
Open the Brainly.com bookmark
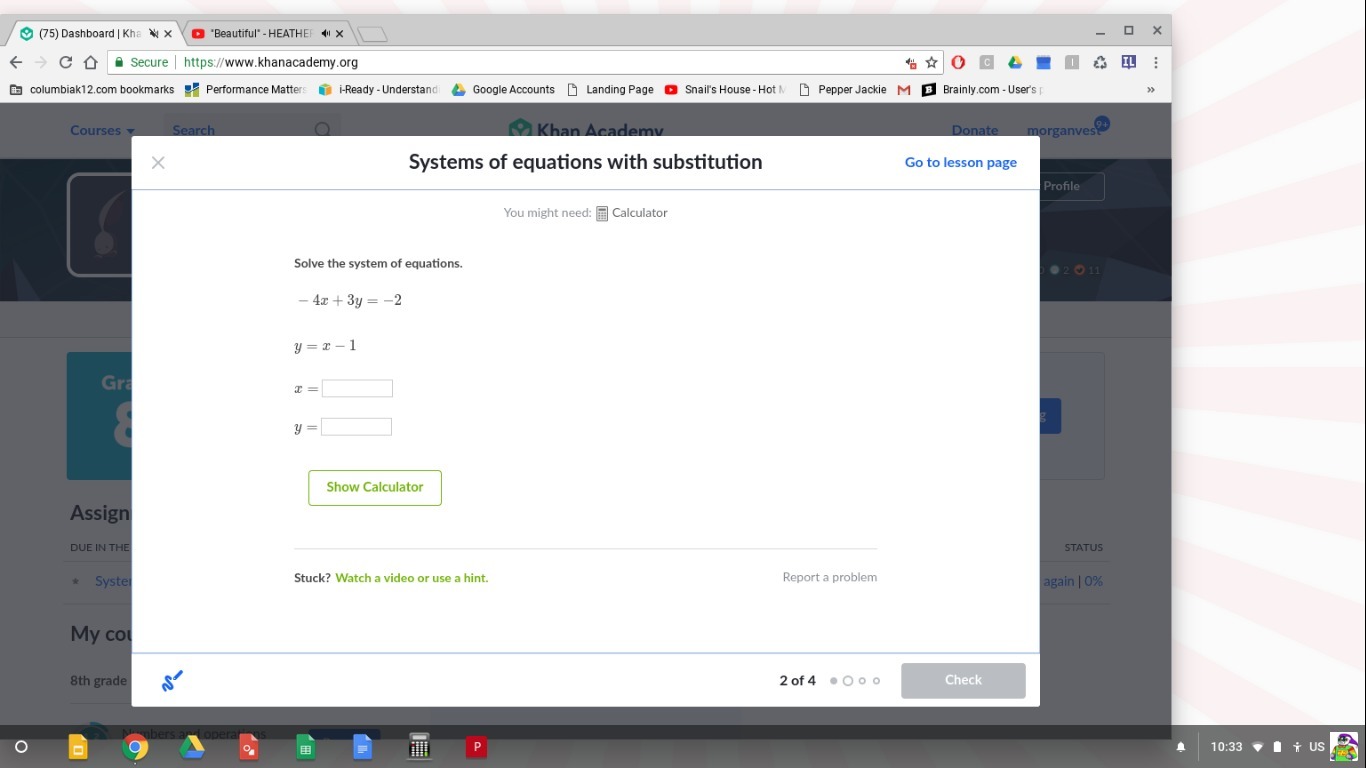982,89
